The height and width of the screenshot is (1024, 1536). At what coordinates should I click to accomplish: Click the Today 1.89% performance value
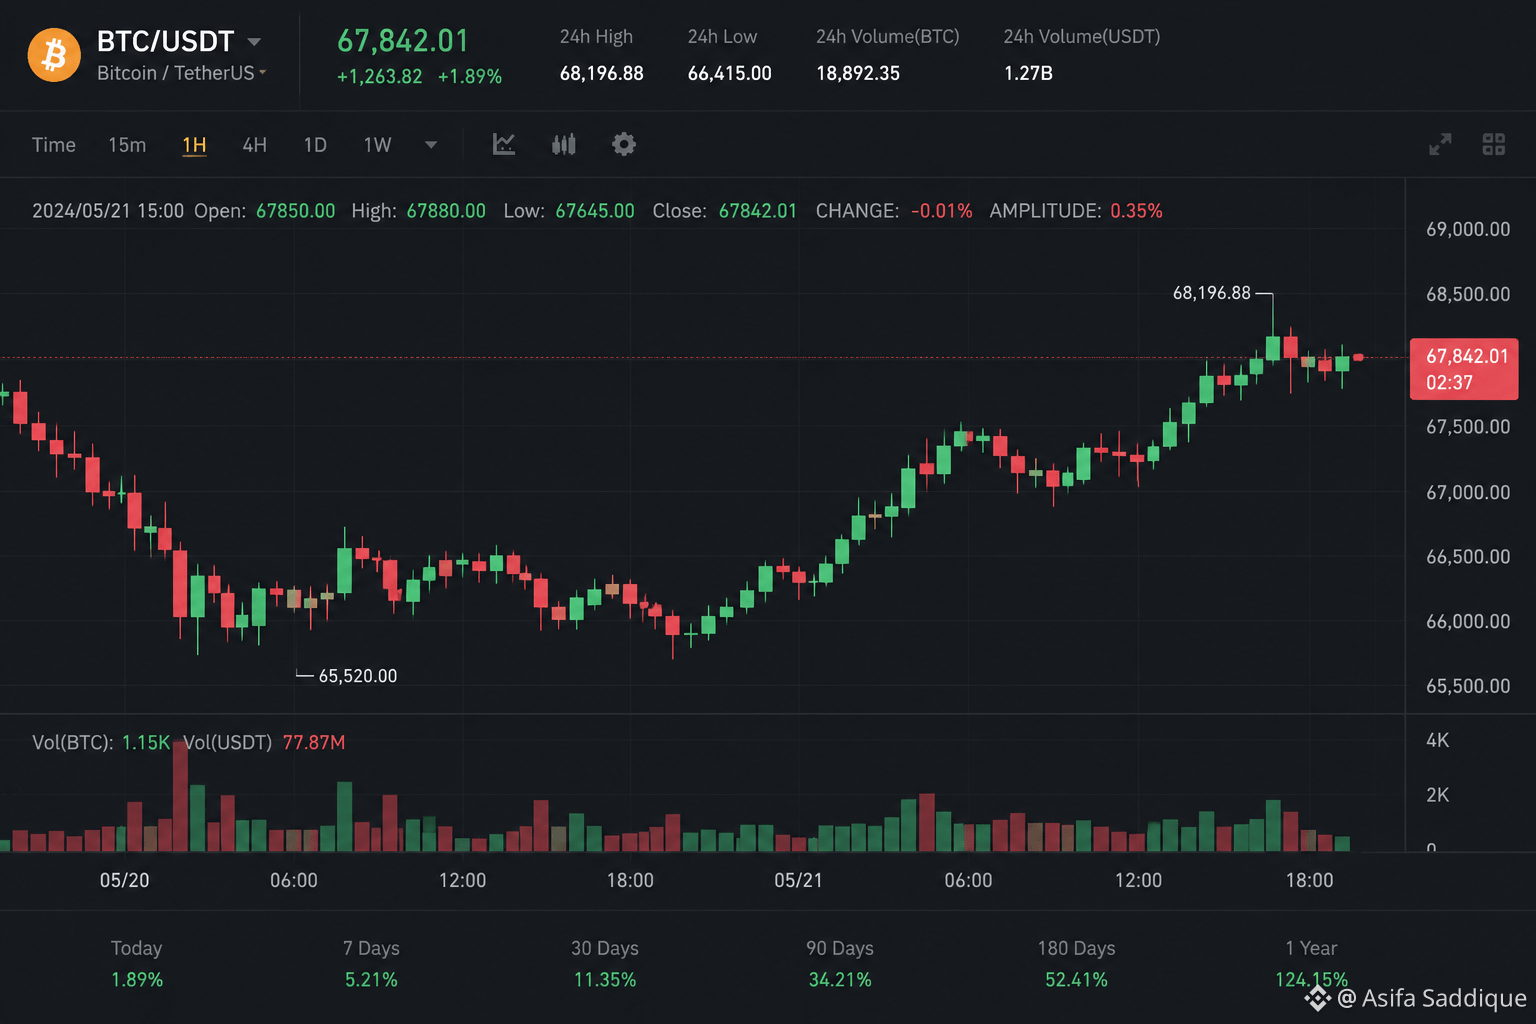[x=137, y=980]
